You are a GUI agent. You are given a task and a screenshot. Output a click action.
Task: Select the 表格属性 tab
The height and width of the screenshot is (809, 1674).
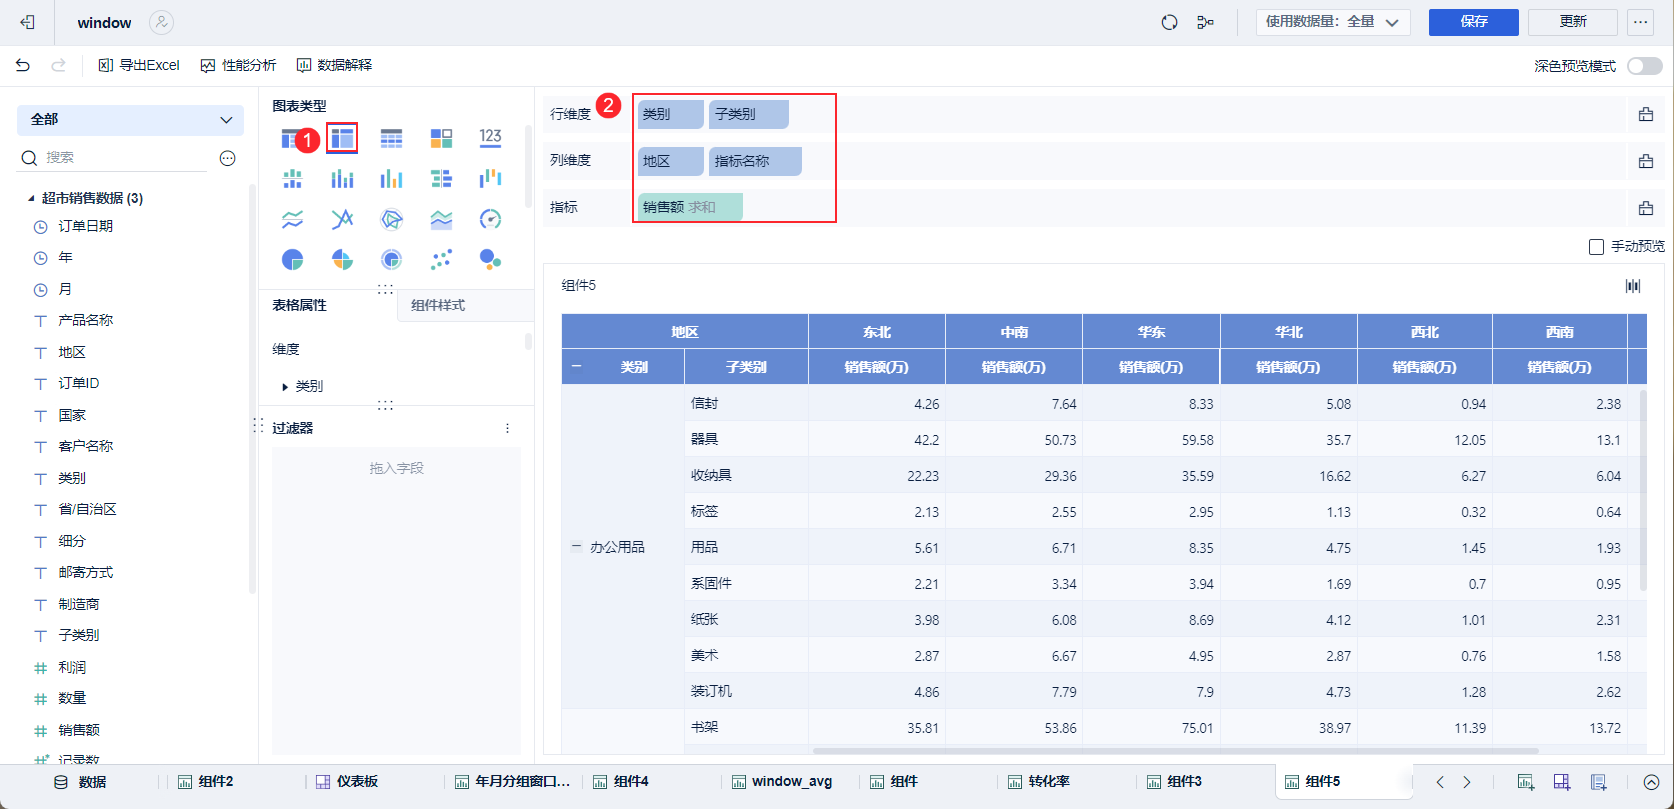(300, 305)
